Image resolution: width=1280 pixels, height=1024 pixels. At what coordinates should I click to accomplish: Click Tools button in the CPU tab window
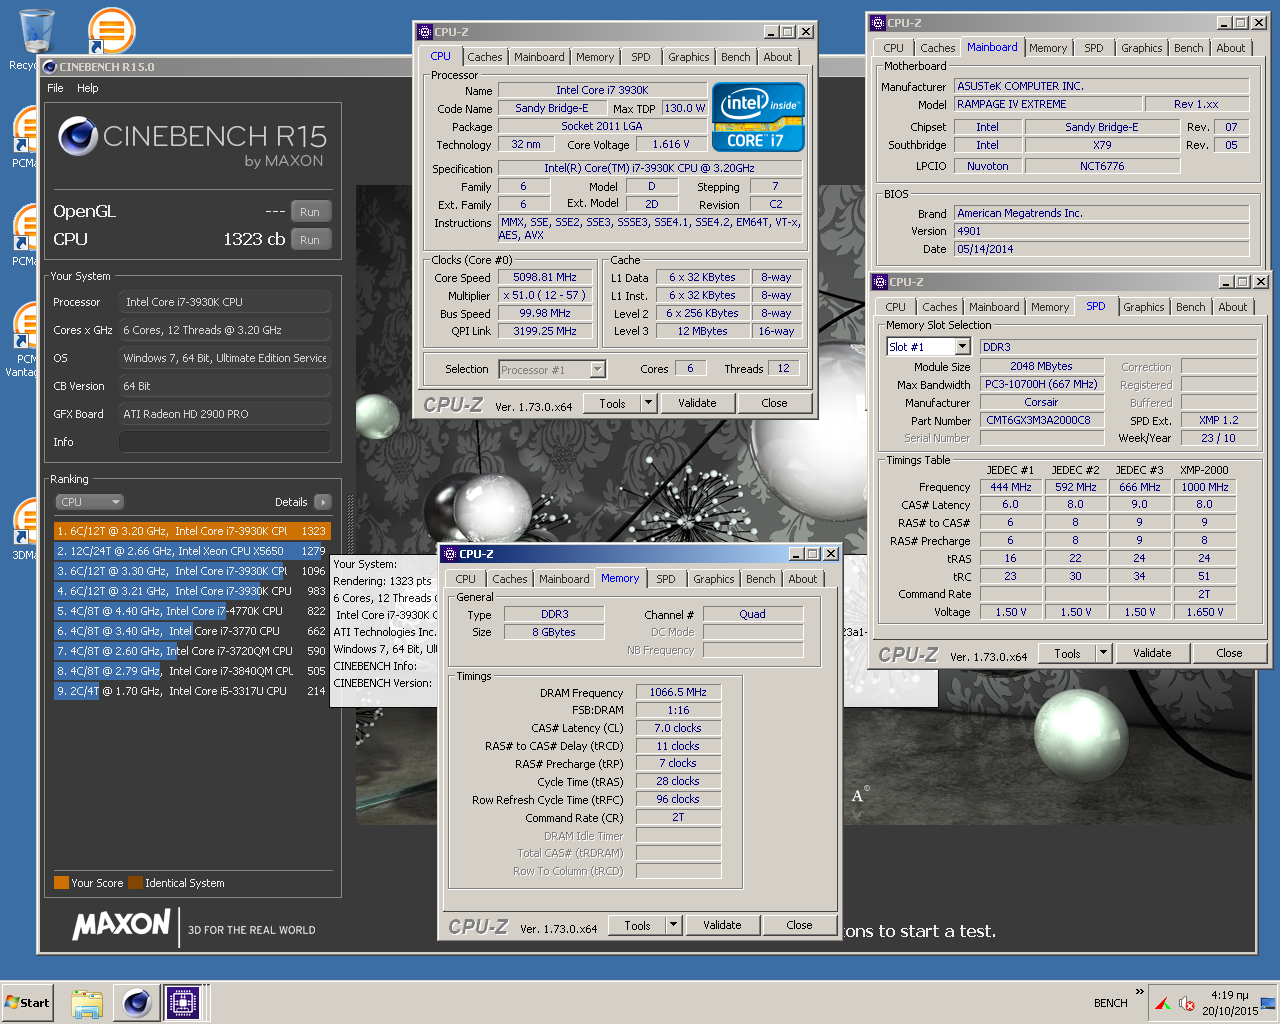pyautogui.click(x=613, y=403)
